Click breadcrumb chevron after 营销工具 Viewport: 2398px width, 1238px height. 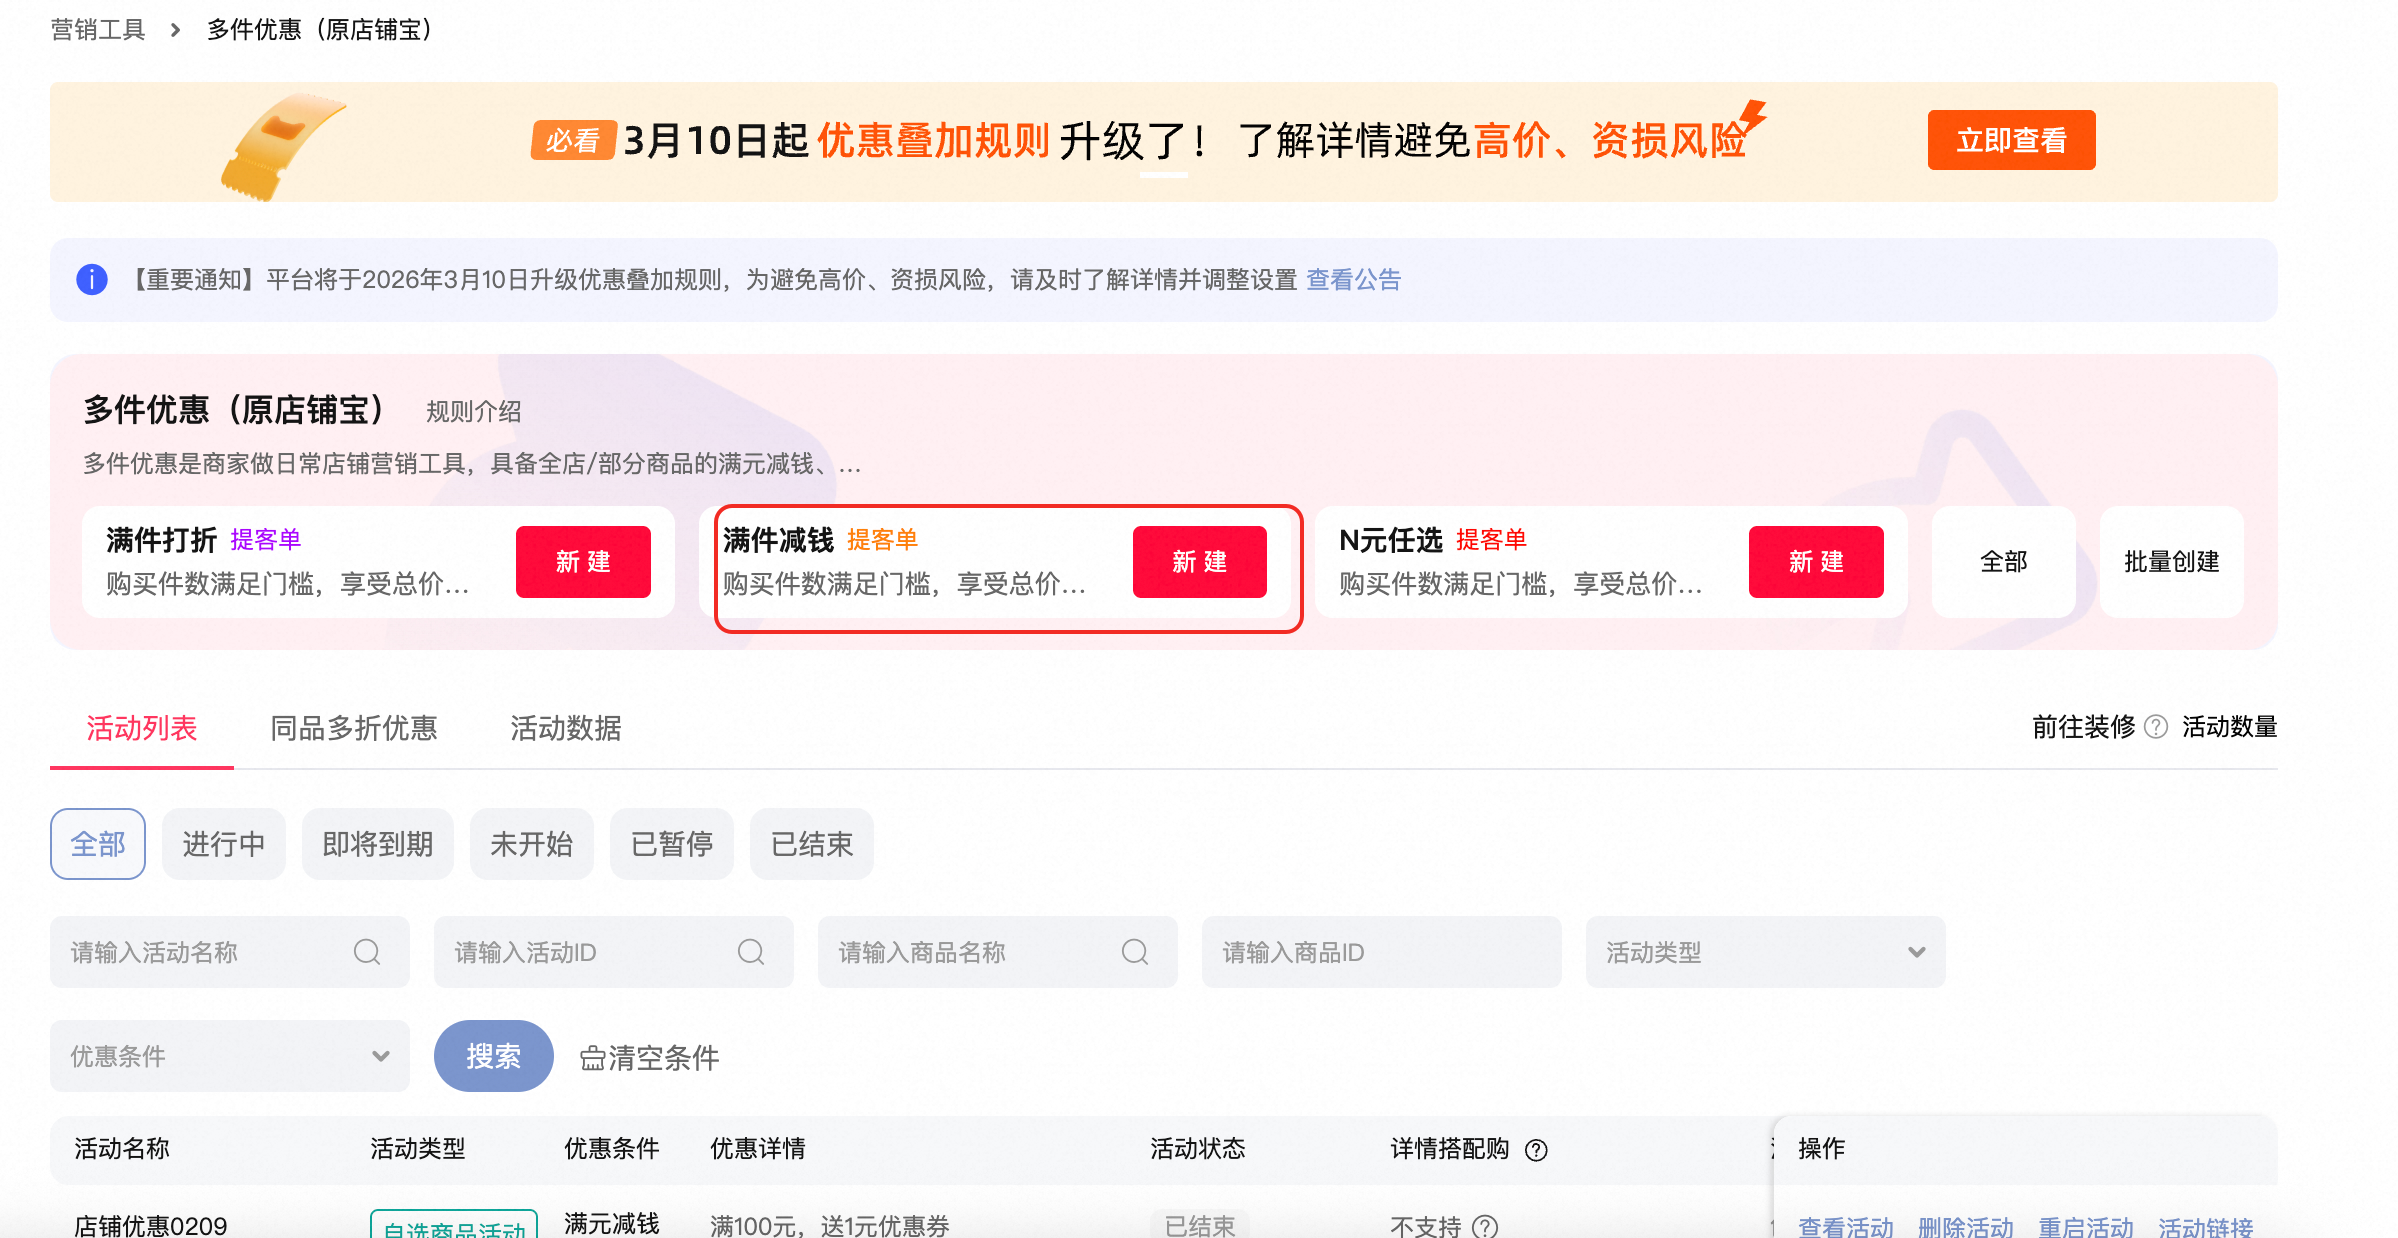pos(176,30)
